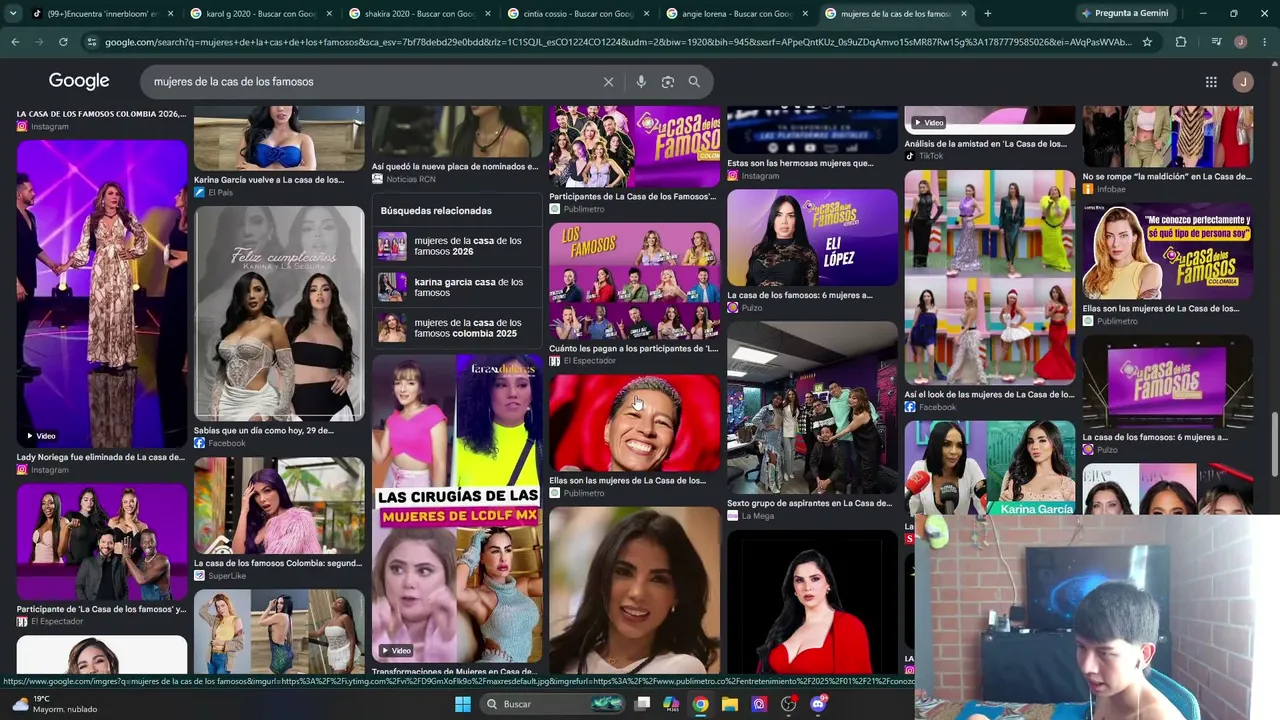Open 'Estas son las hermosas mujeres' Instagram result

point(800,163)
